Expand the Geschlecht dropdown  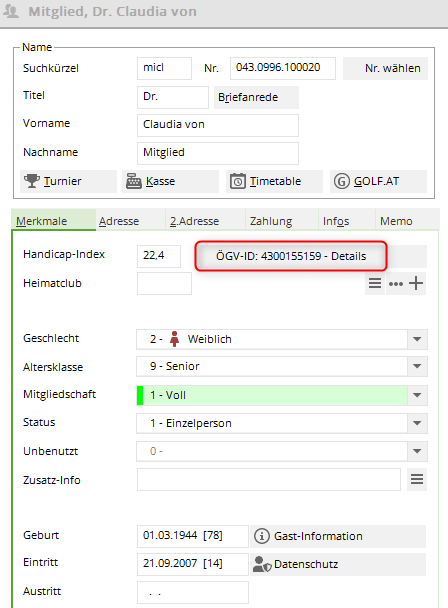(417, 339)
